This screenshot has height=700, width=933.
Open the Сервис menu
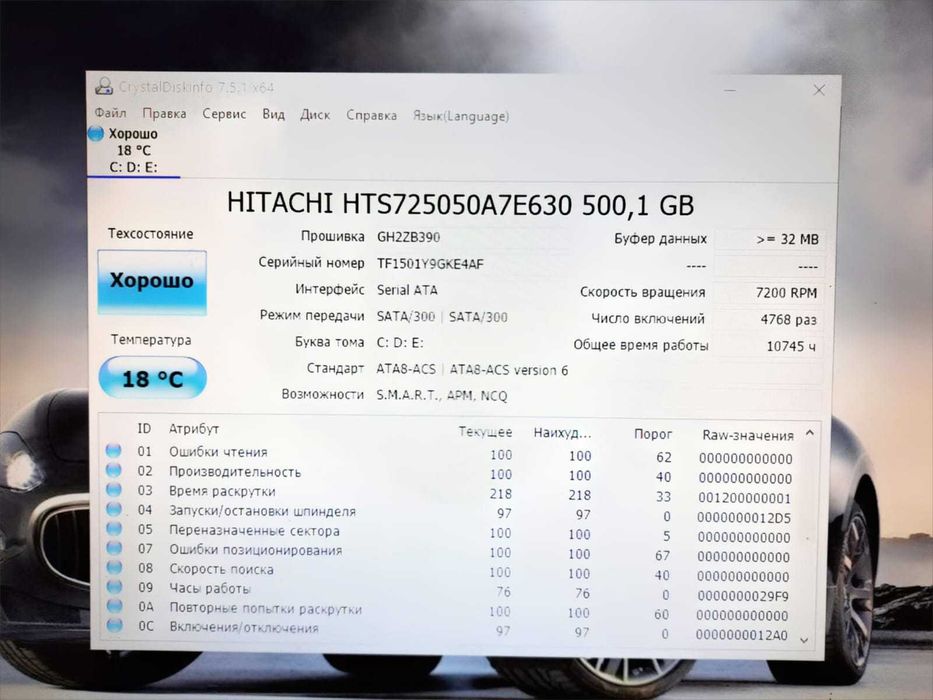[224, 114]
